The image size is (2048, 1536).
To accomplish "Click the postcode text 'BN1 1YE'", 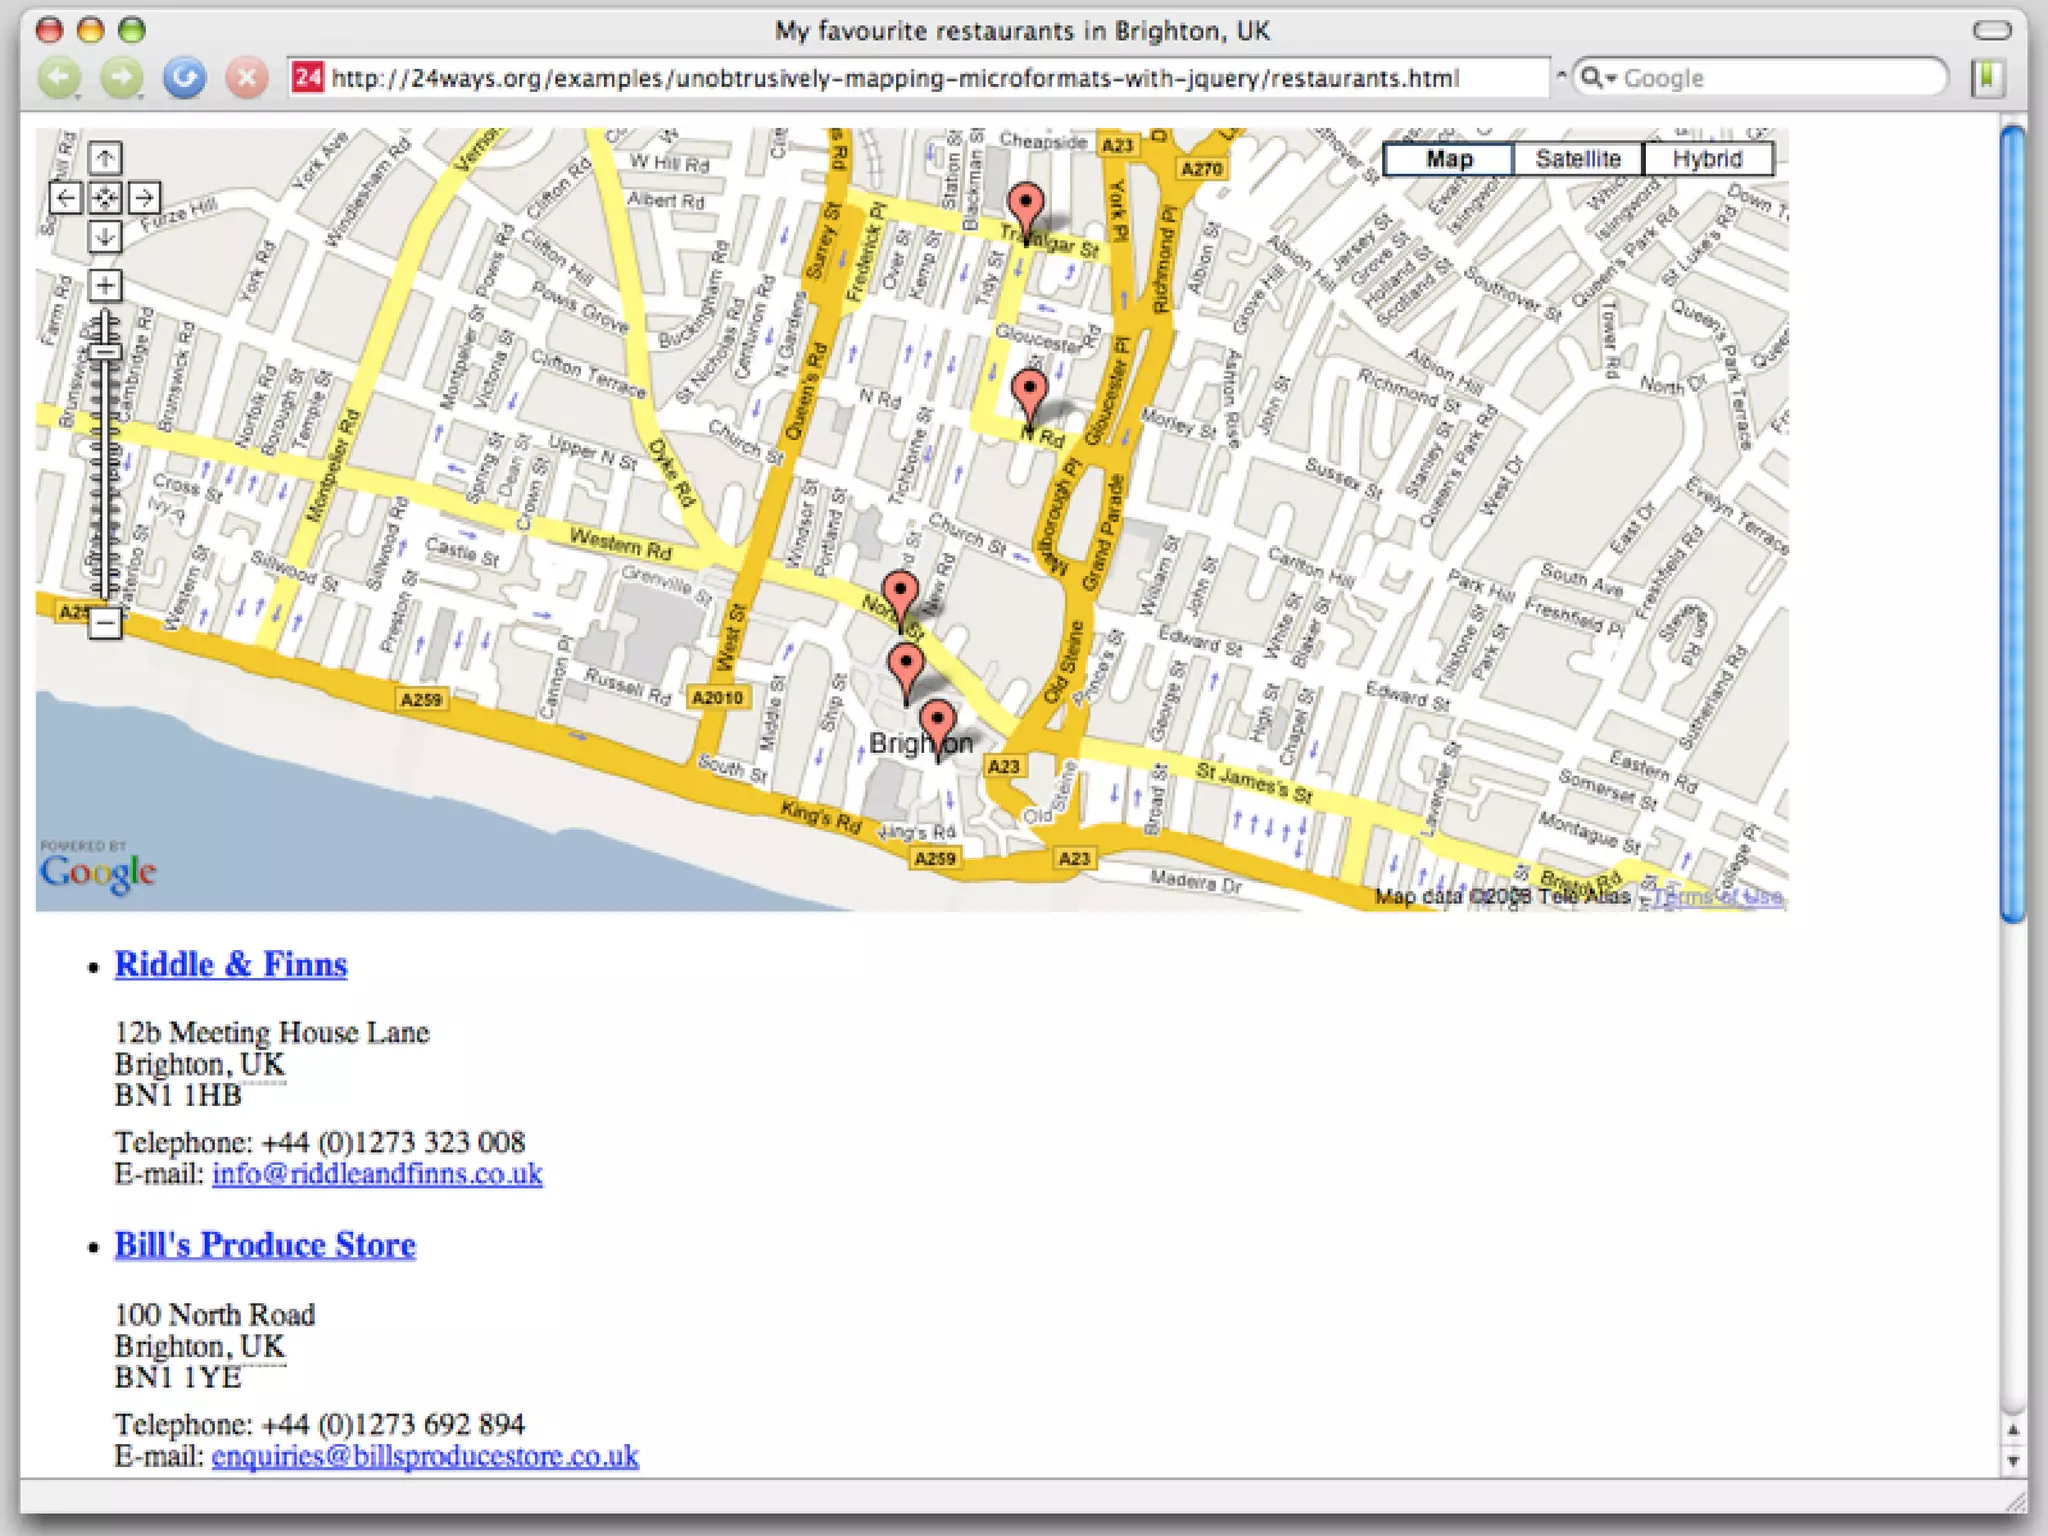I will tap(178, 1378).
